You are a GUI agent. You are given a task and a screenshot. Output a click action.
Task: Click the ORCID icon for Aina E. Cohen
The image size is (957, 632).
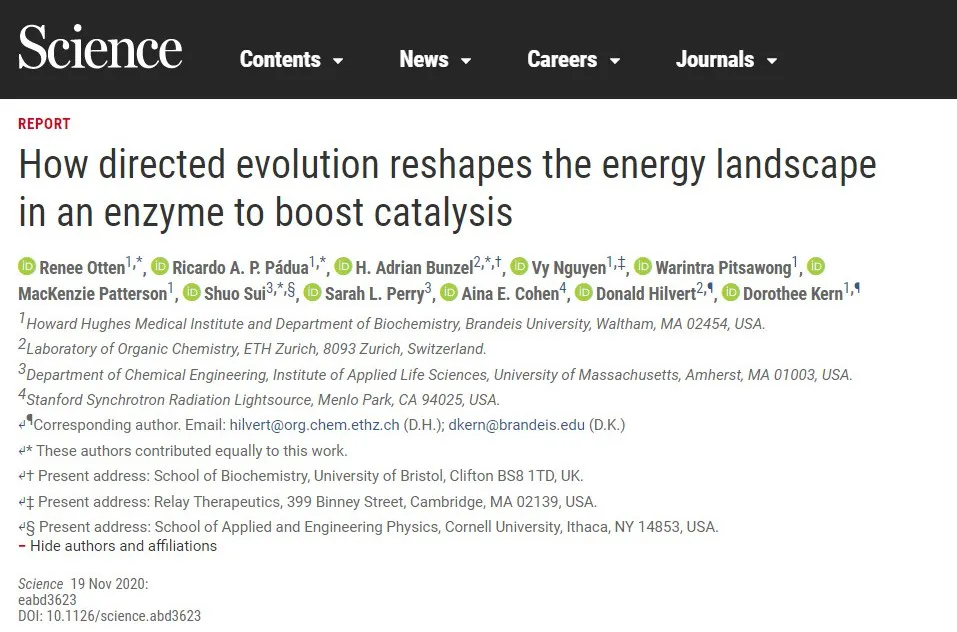coord(449,292)
